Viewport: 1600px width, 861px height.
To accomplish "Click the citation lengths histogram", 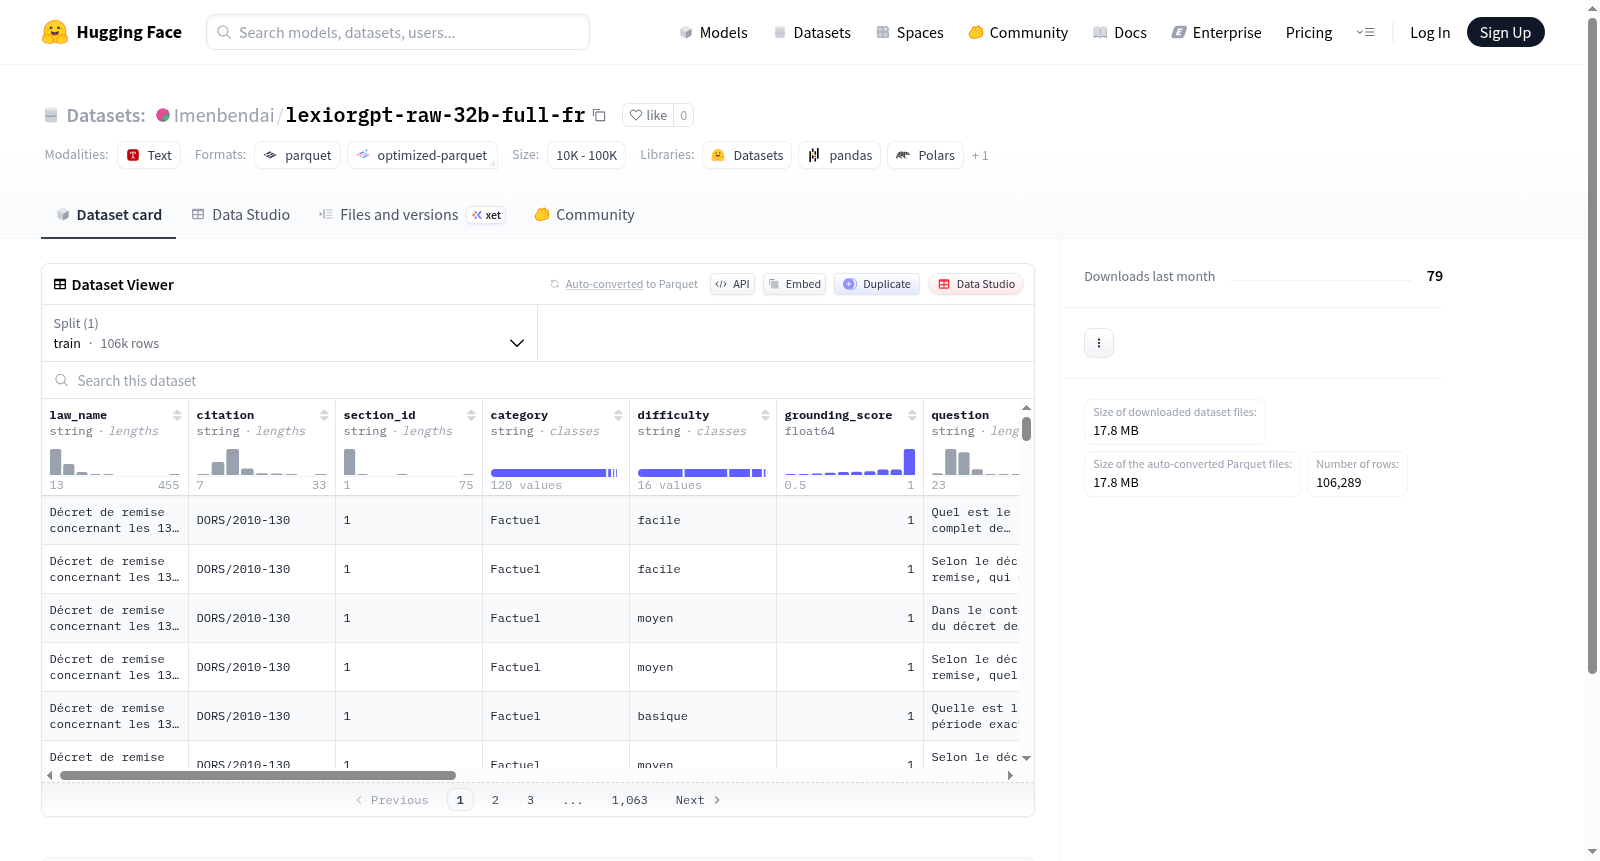I will pyautogui.click(x=262, y=461).
